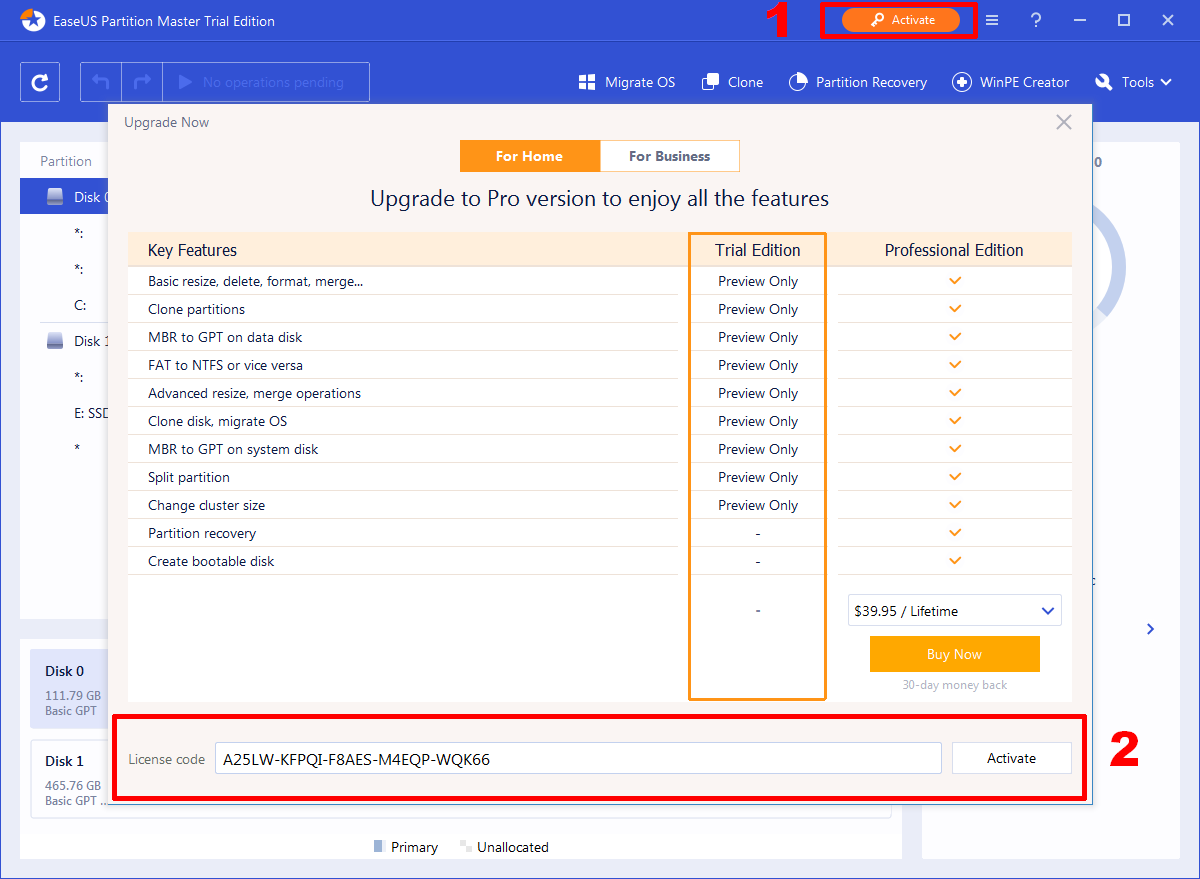Open the Help question mark icon
The image size is (1200, 879).
(x=1036, y=20)
